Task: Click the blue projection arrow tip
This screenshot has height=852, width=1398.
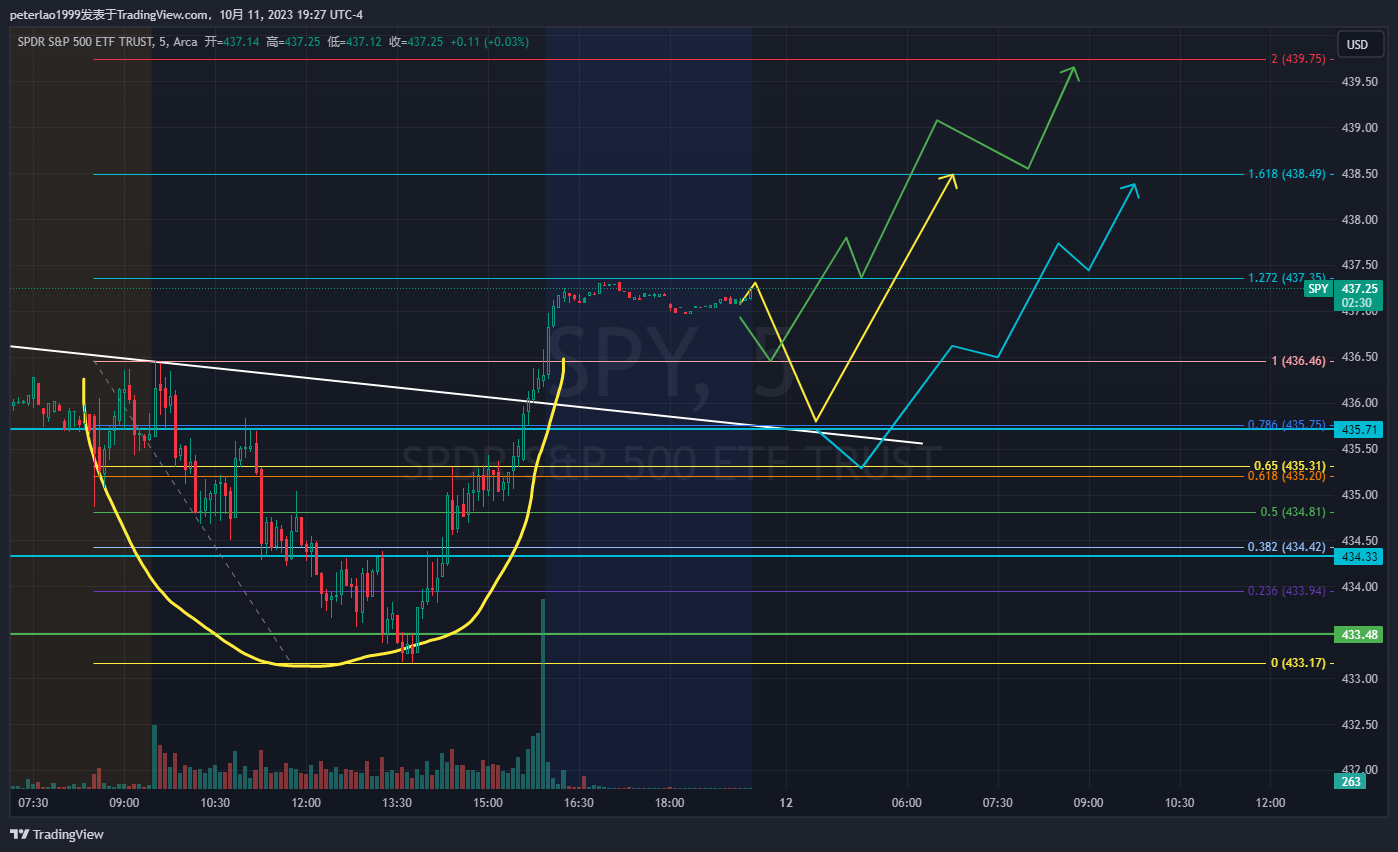Action: [x=1133, y=186]
